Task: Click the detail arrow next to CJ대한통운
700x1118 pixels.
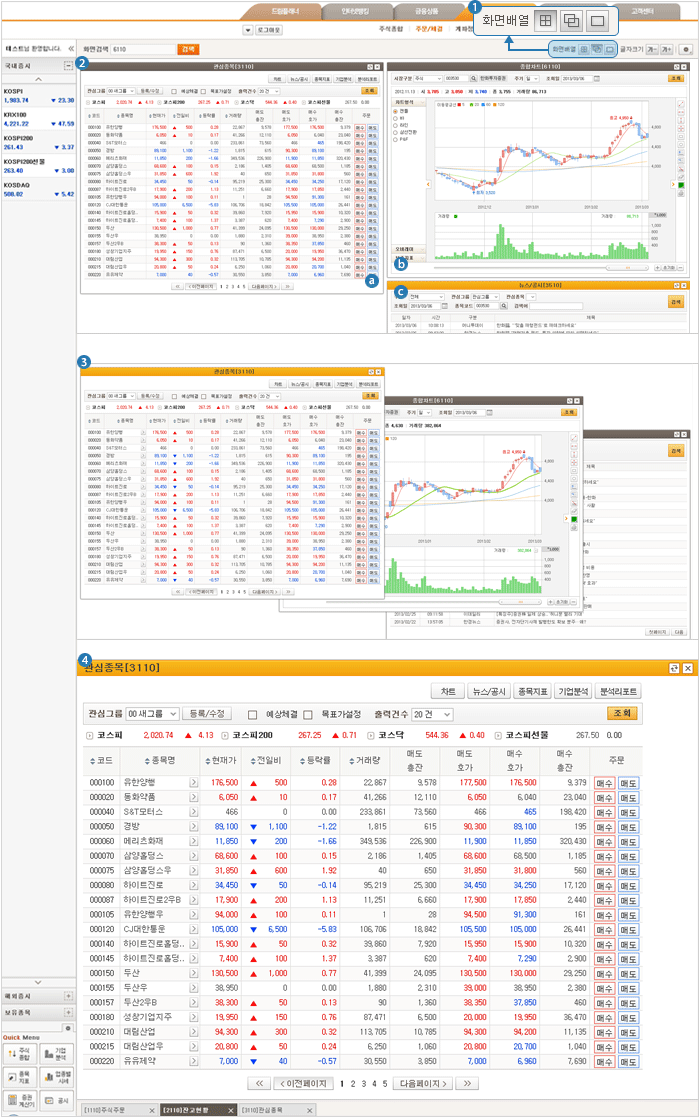Action: 193,930
